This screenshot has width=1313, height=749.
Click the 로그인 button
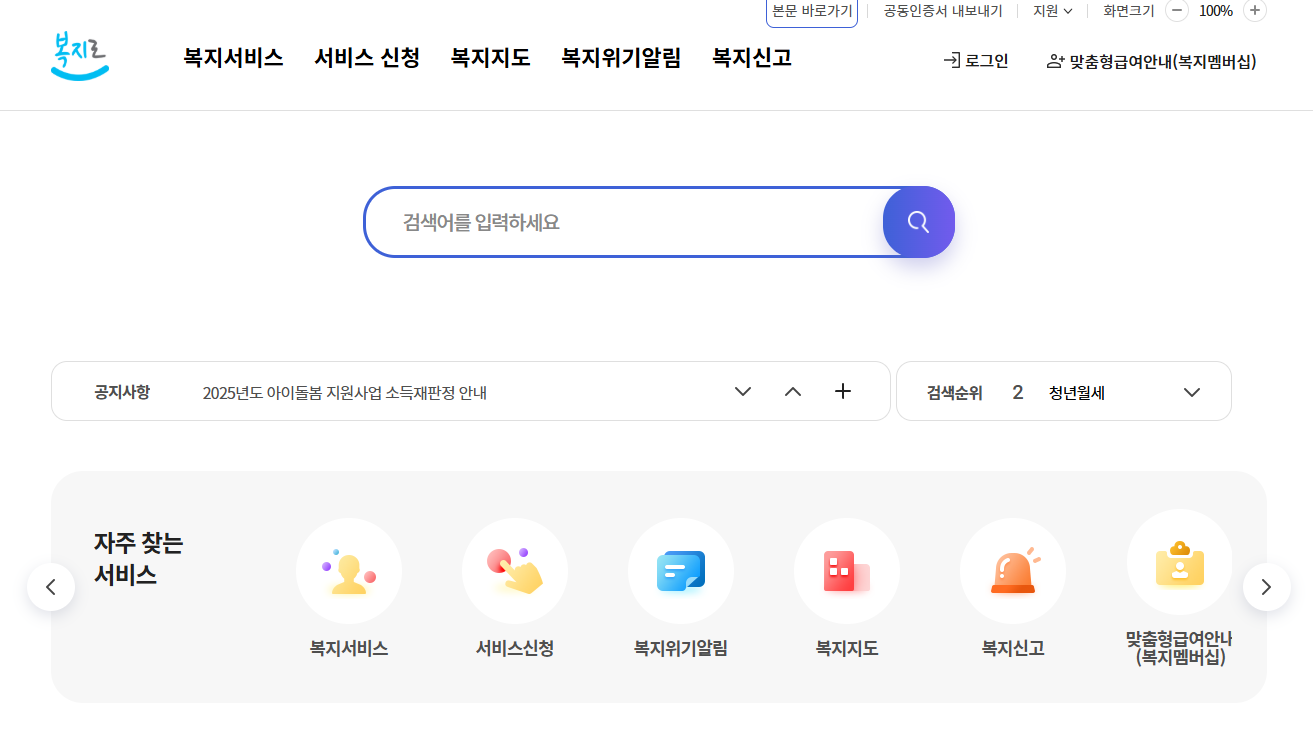pyautogui.click(x=975, y=60)
